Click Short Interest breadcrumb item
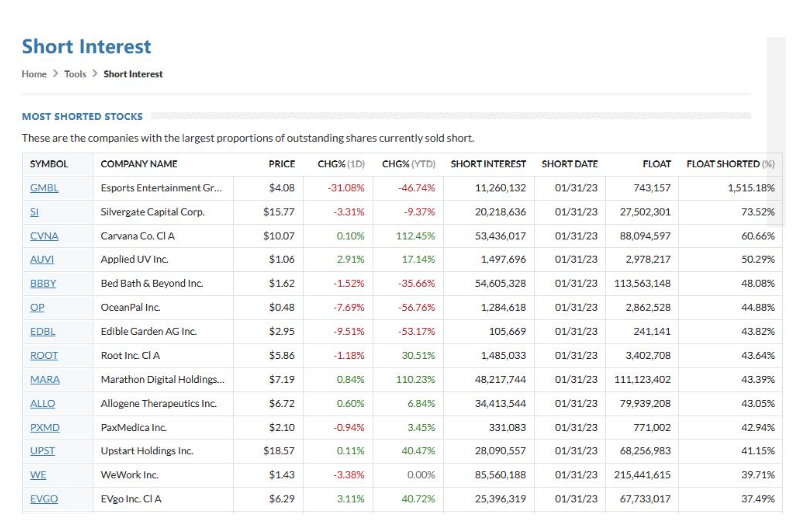Screen dimensions: 806x522 [x=133, y=74]
